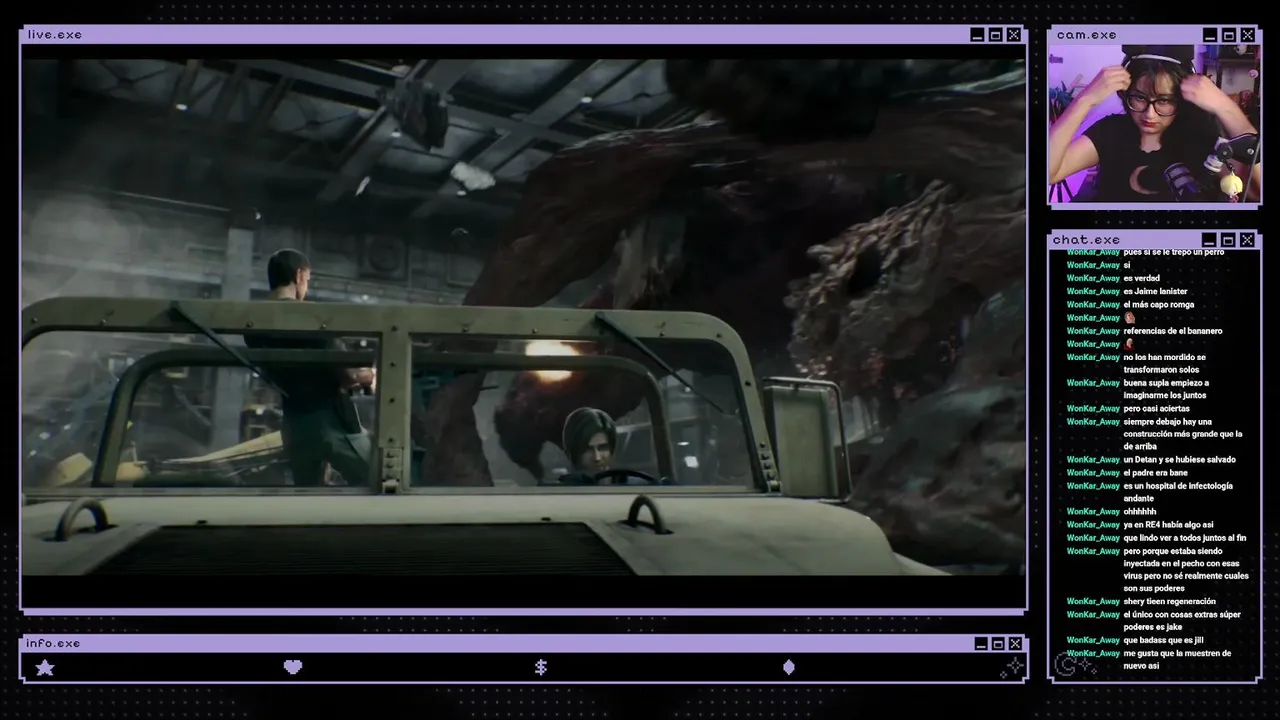Screen dimensions: 1280x720
Task: Click WonKar_Away username beside 'shery tieen regeneración'
Action: point(1093,602)
